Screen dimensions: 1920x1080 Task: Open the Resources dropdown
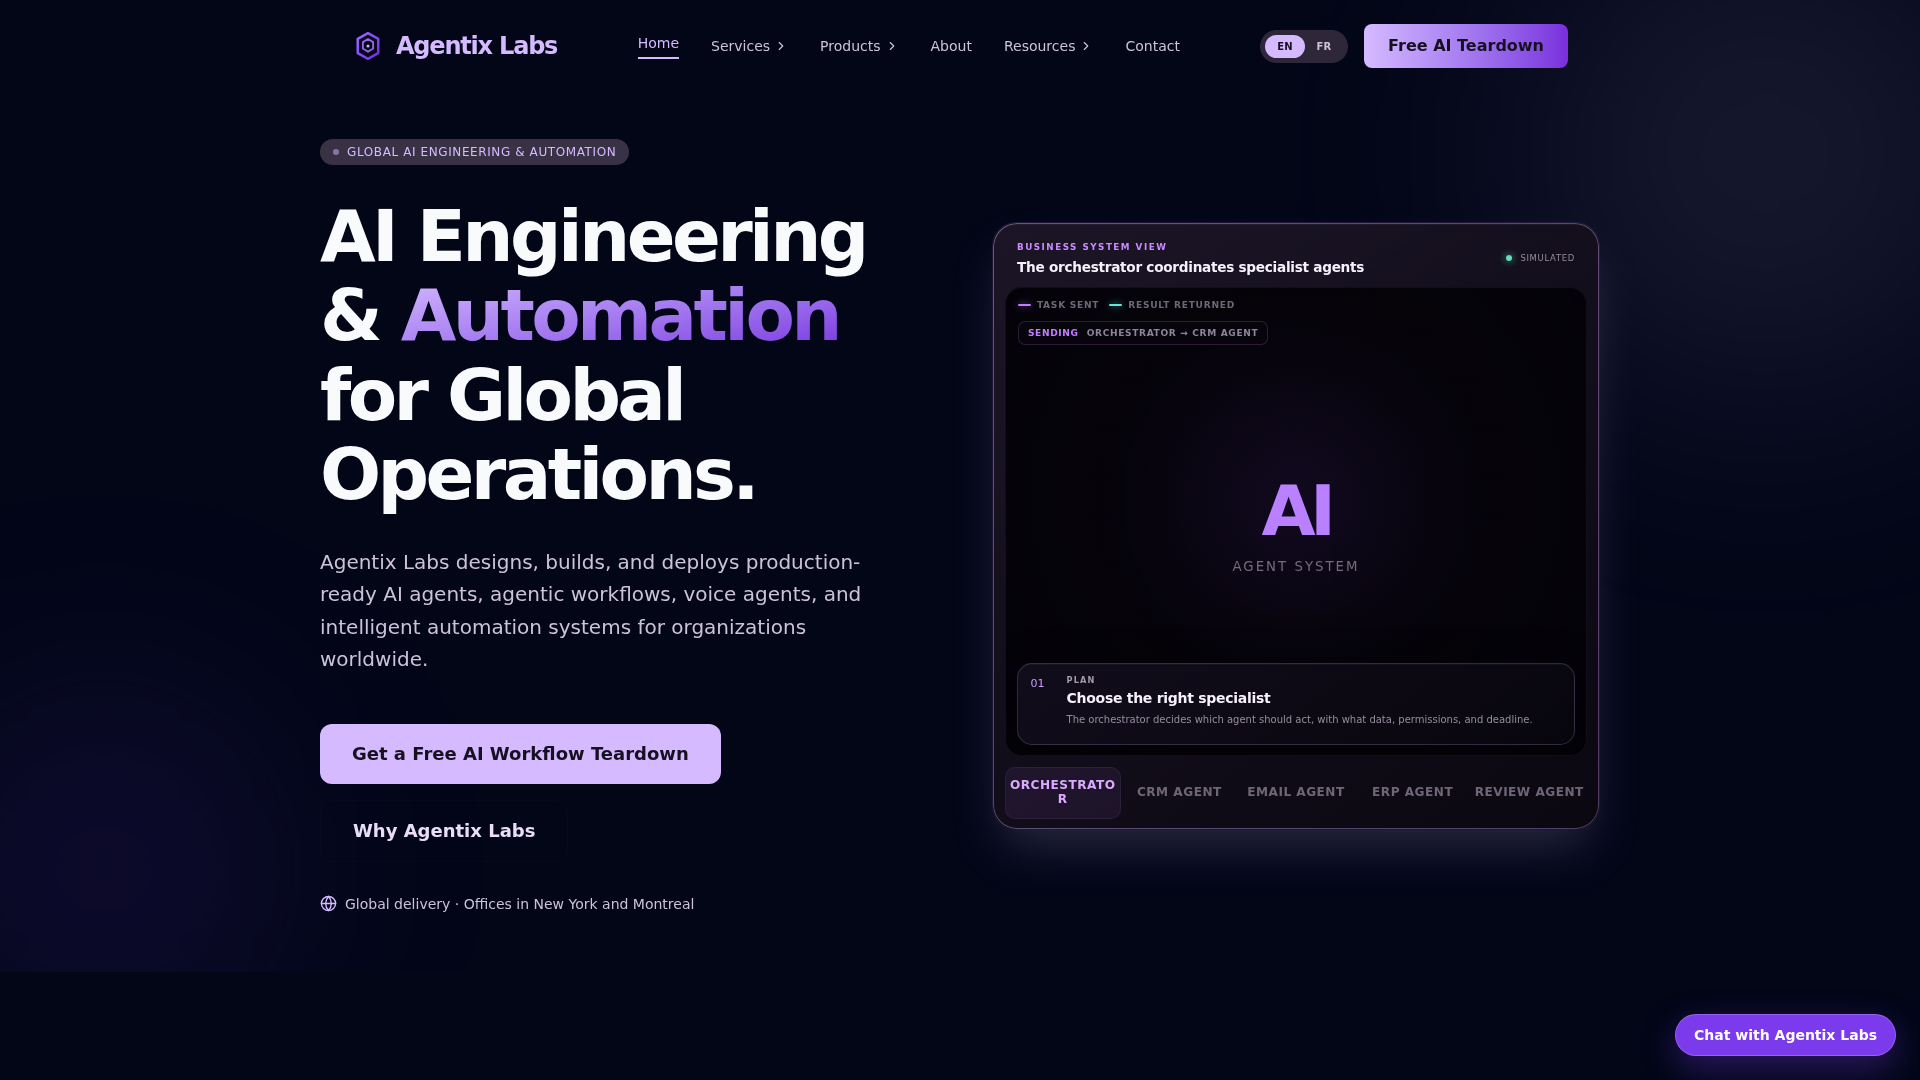tap(1047, 46)
